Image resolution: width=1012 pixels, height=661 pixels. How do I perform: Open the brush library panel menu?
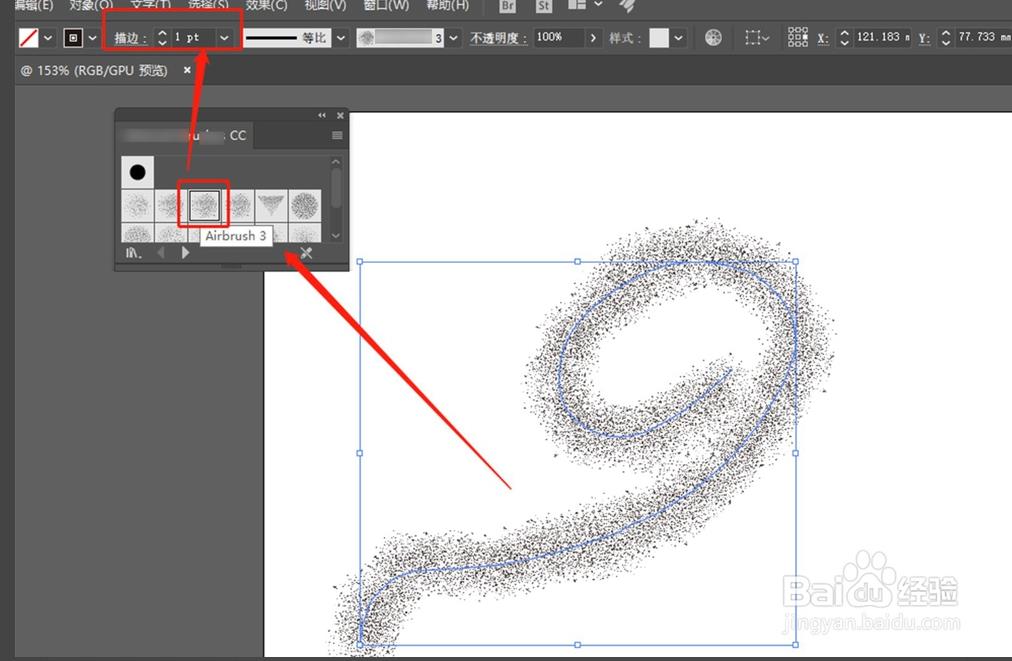tap(337, 136)
